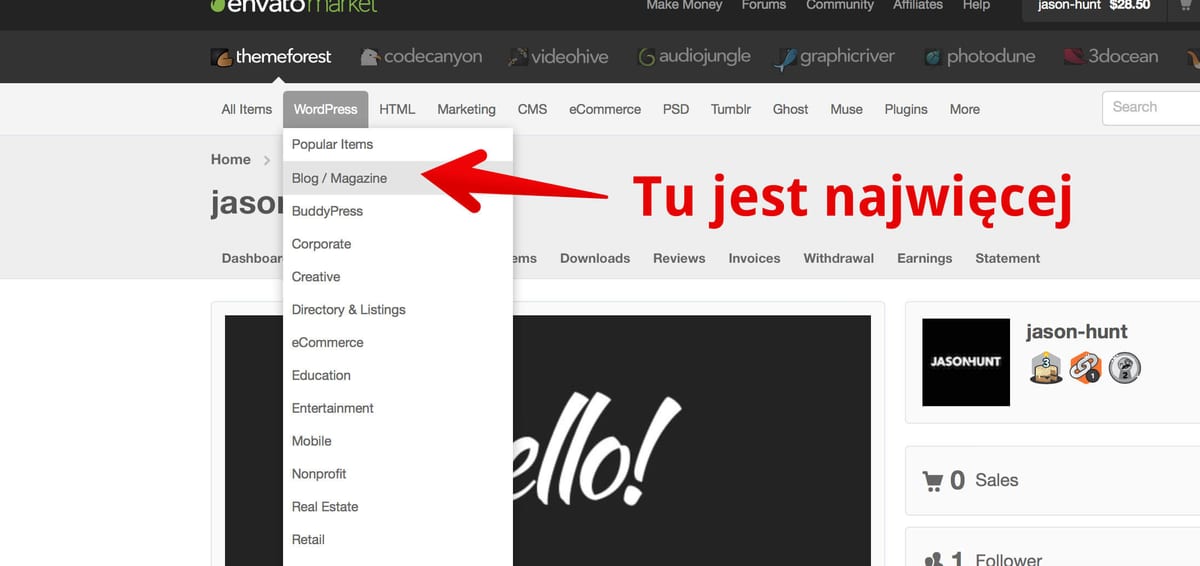Image resolution: width=1200 pixels, height=566 pixels.
Task: Open the Forums link
Action: (764, 5)
